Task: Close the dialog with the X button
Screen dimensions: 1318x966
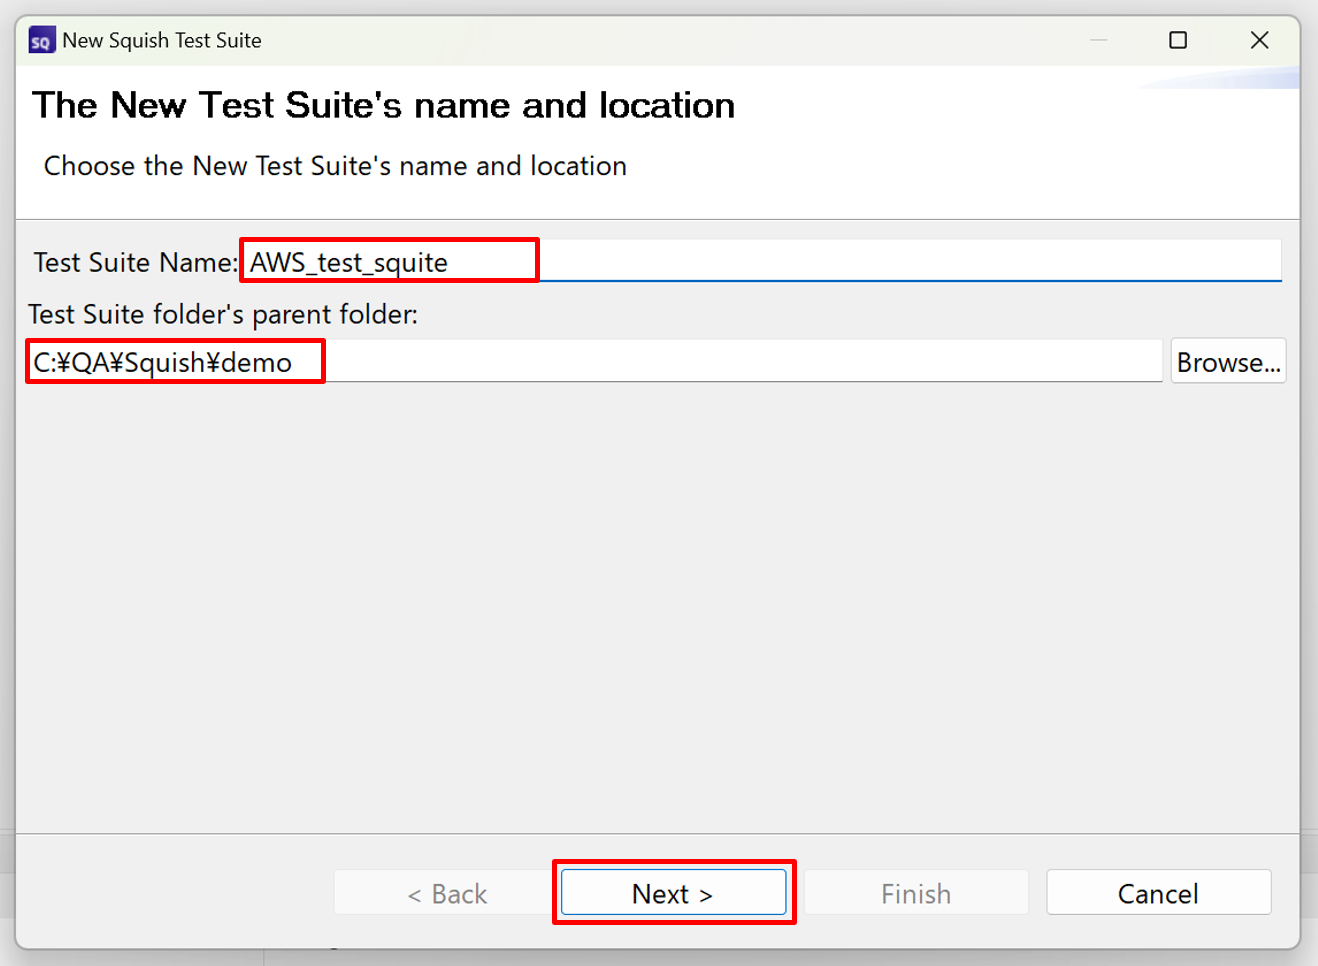Action: coord(1259,40)
